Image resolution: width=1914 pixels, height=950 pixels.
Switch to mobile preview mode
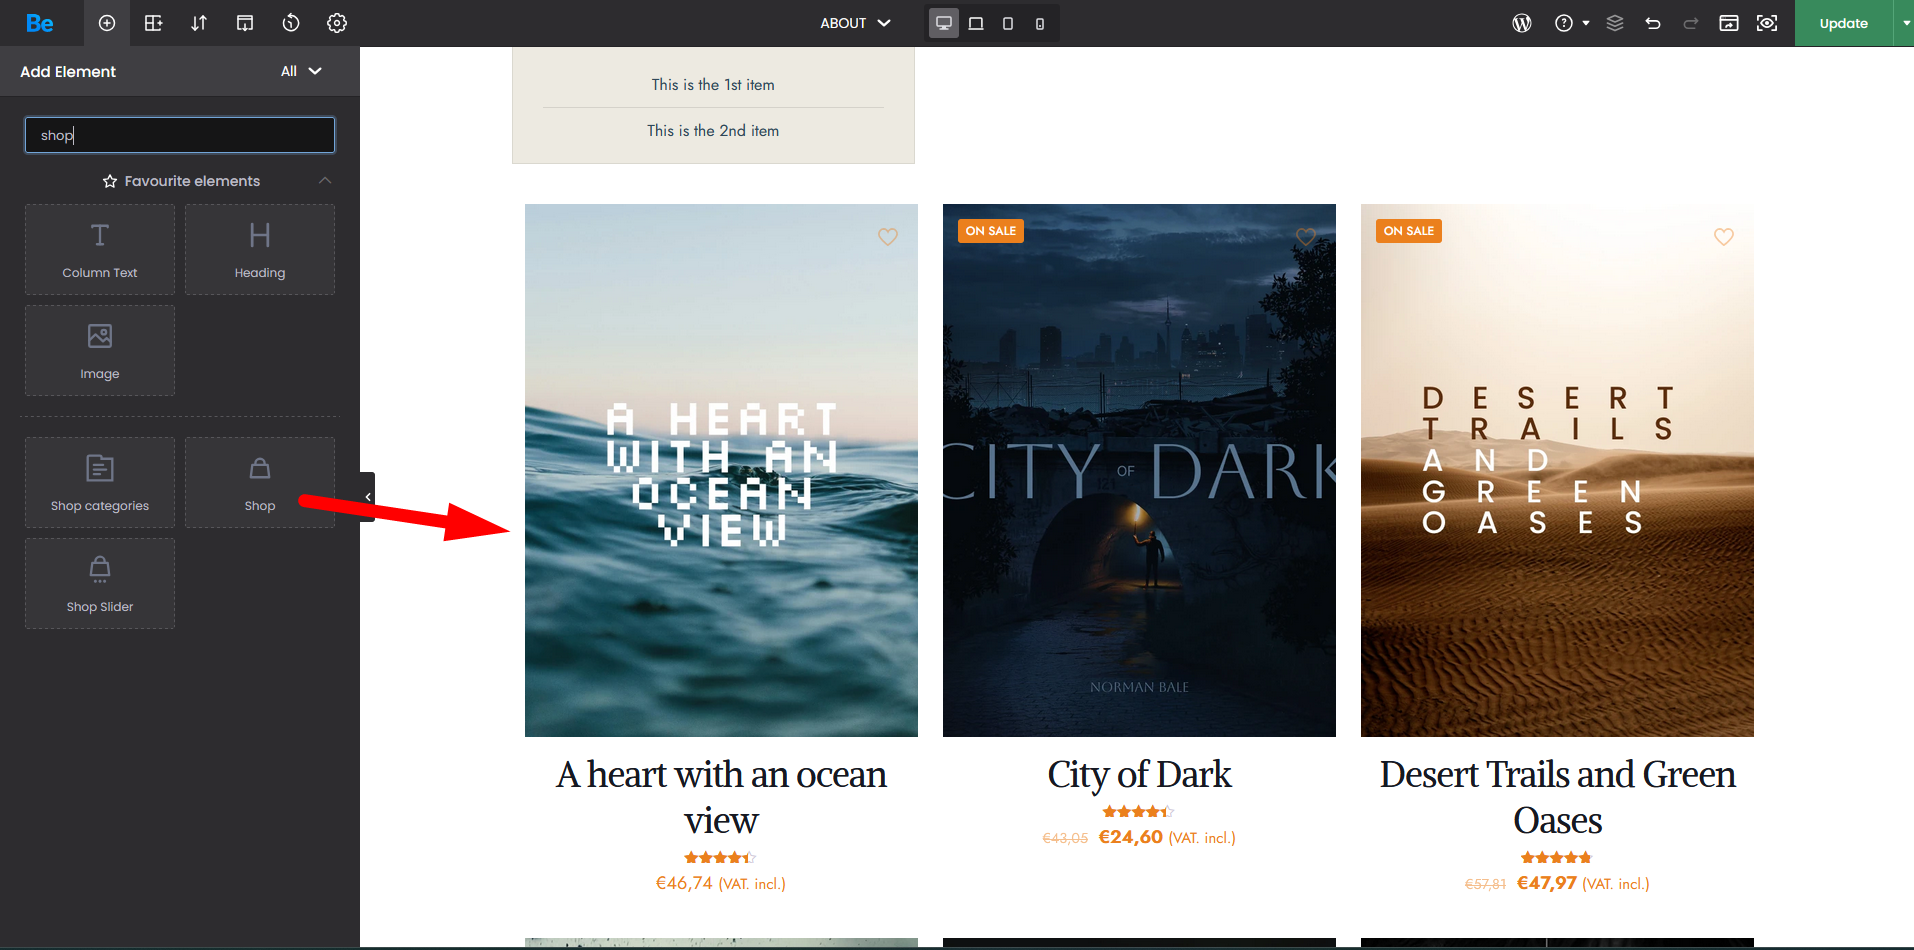tap(1040, 23)
